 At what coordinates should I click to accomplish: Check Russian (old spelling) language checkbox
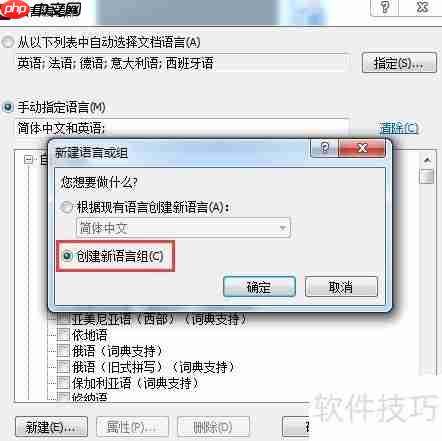[x=63, y=367]
